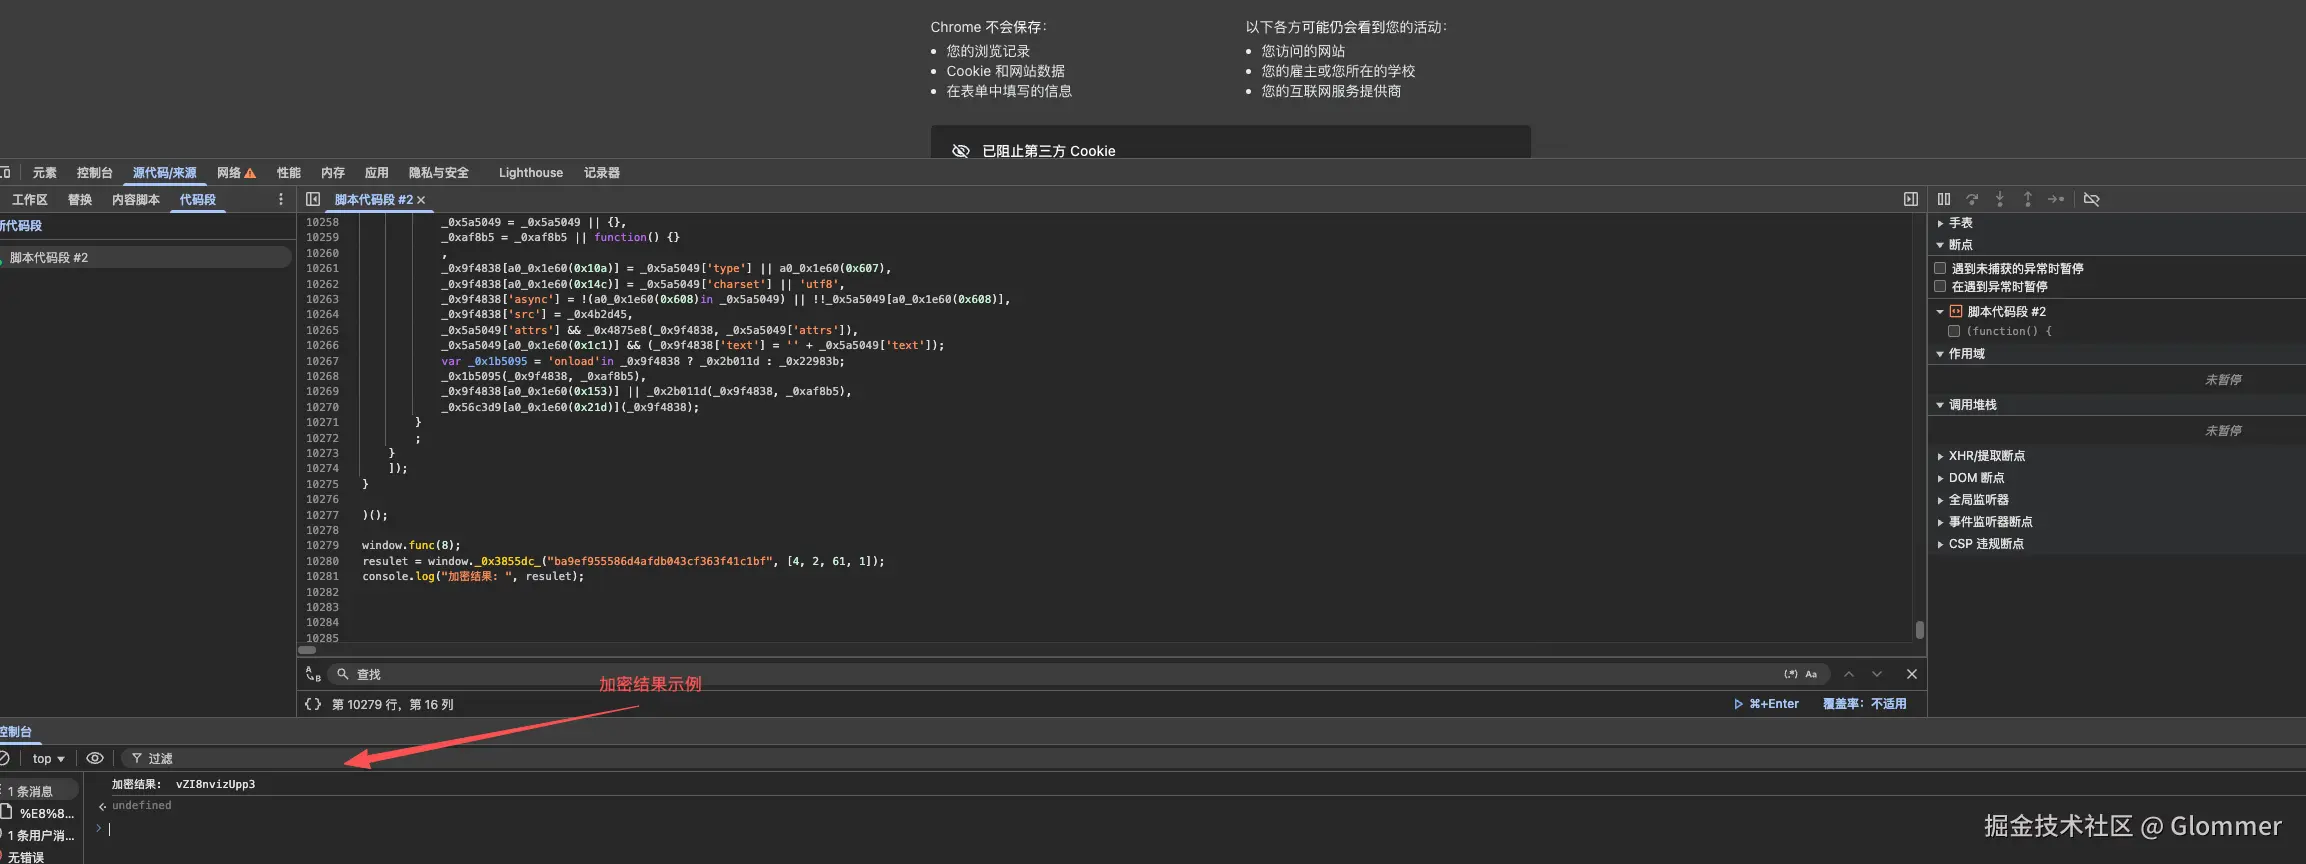Image resolution: width=2306 pixels, height=864 pixels.
Task: Click the vertical scrollbar of the code editor
Action: [1919, 629]
